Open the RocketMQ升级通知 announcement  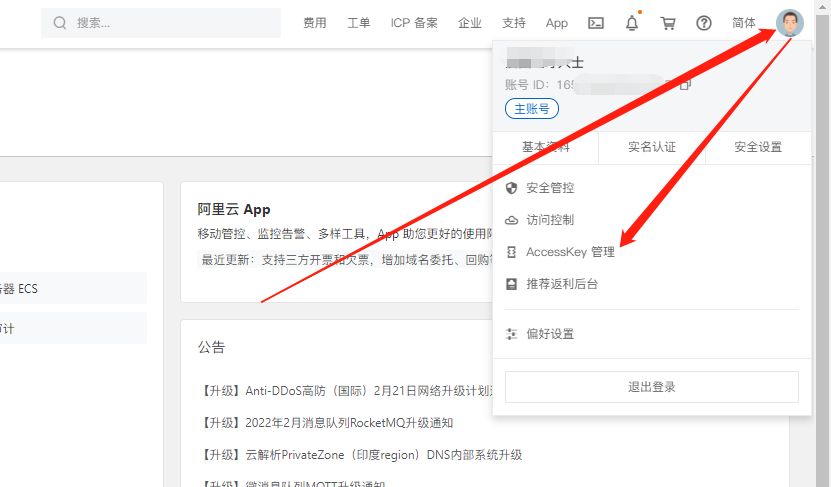point(325,423)
